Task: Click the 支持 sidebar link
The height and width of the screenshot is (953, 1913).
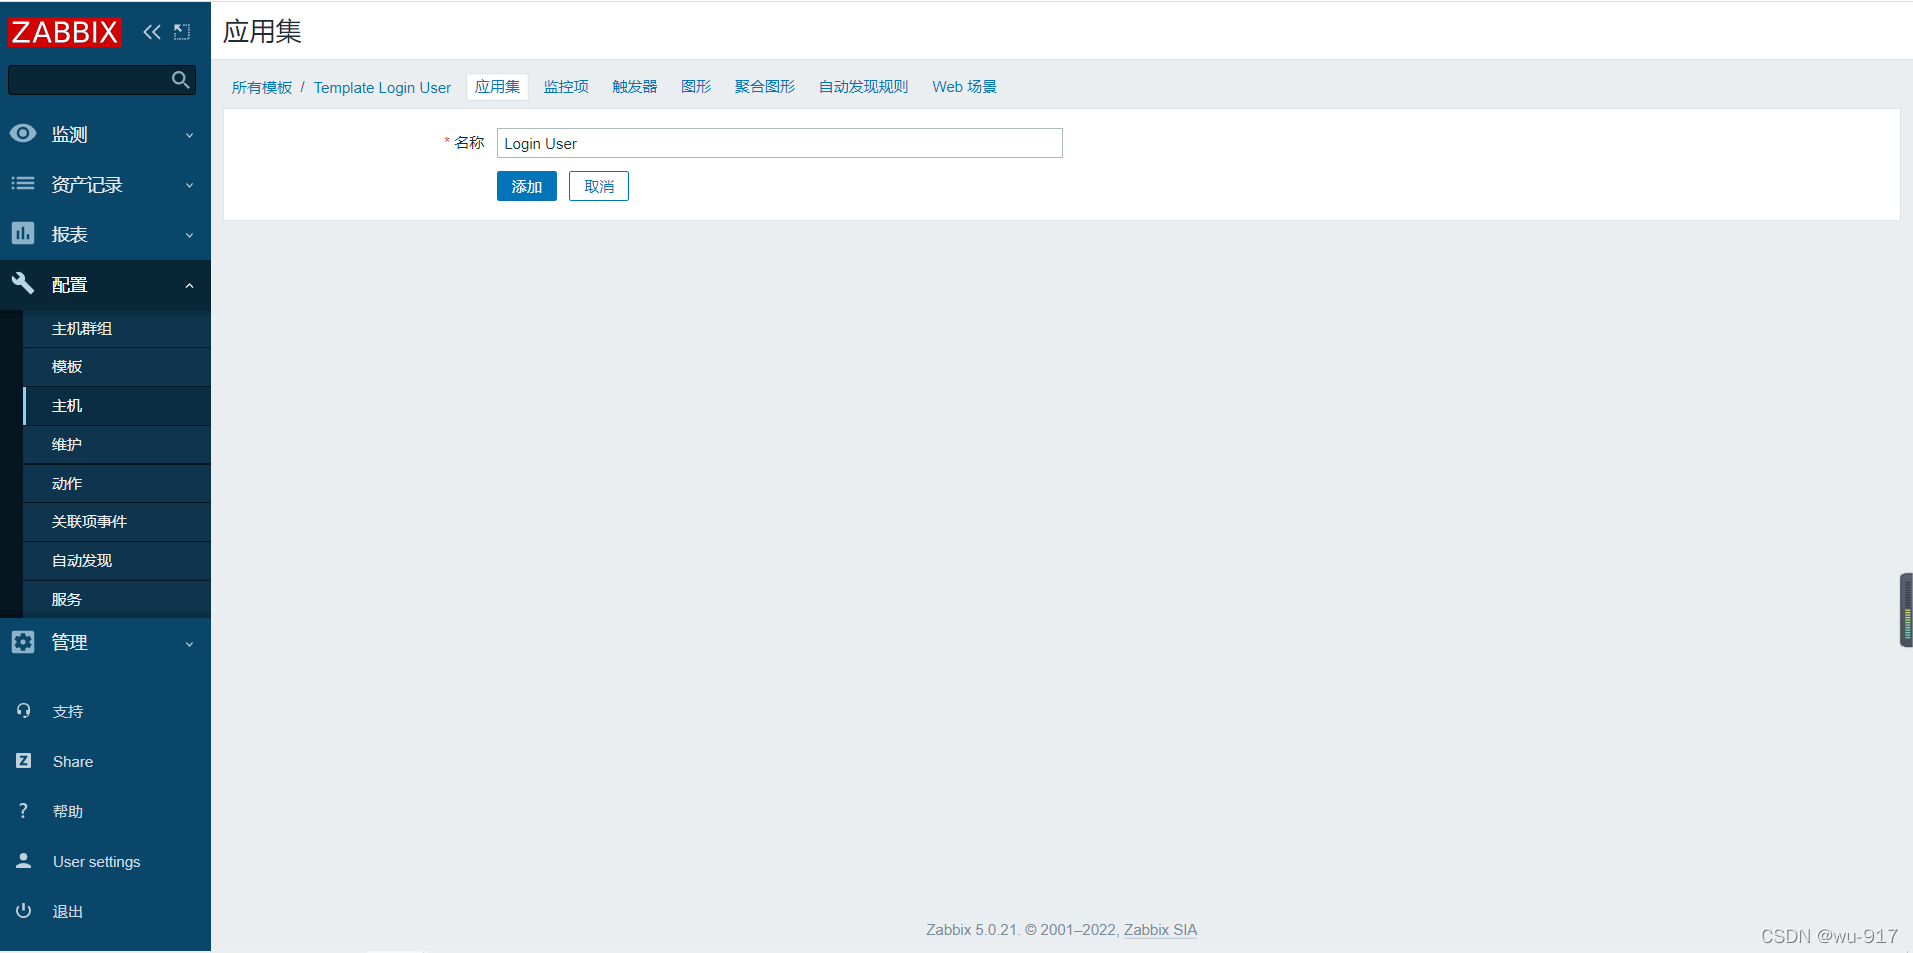Action: tap(68, 712)
